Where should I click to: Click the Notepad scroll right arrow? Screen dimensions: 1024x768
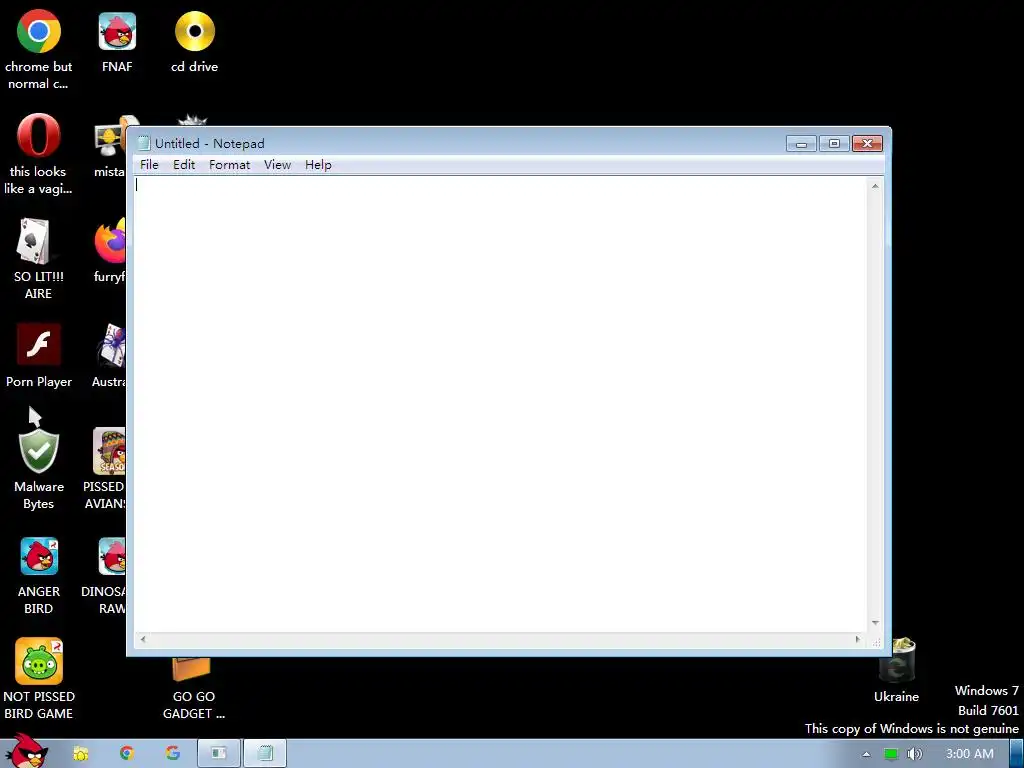858,639
